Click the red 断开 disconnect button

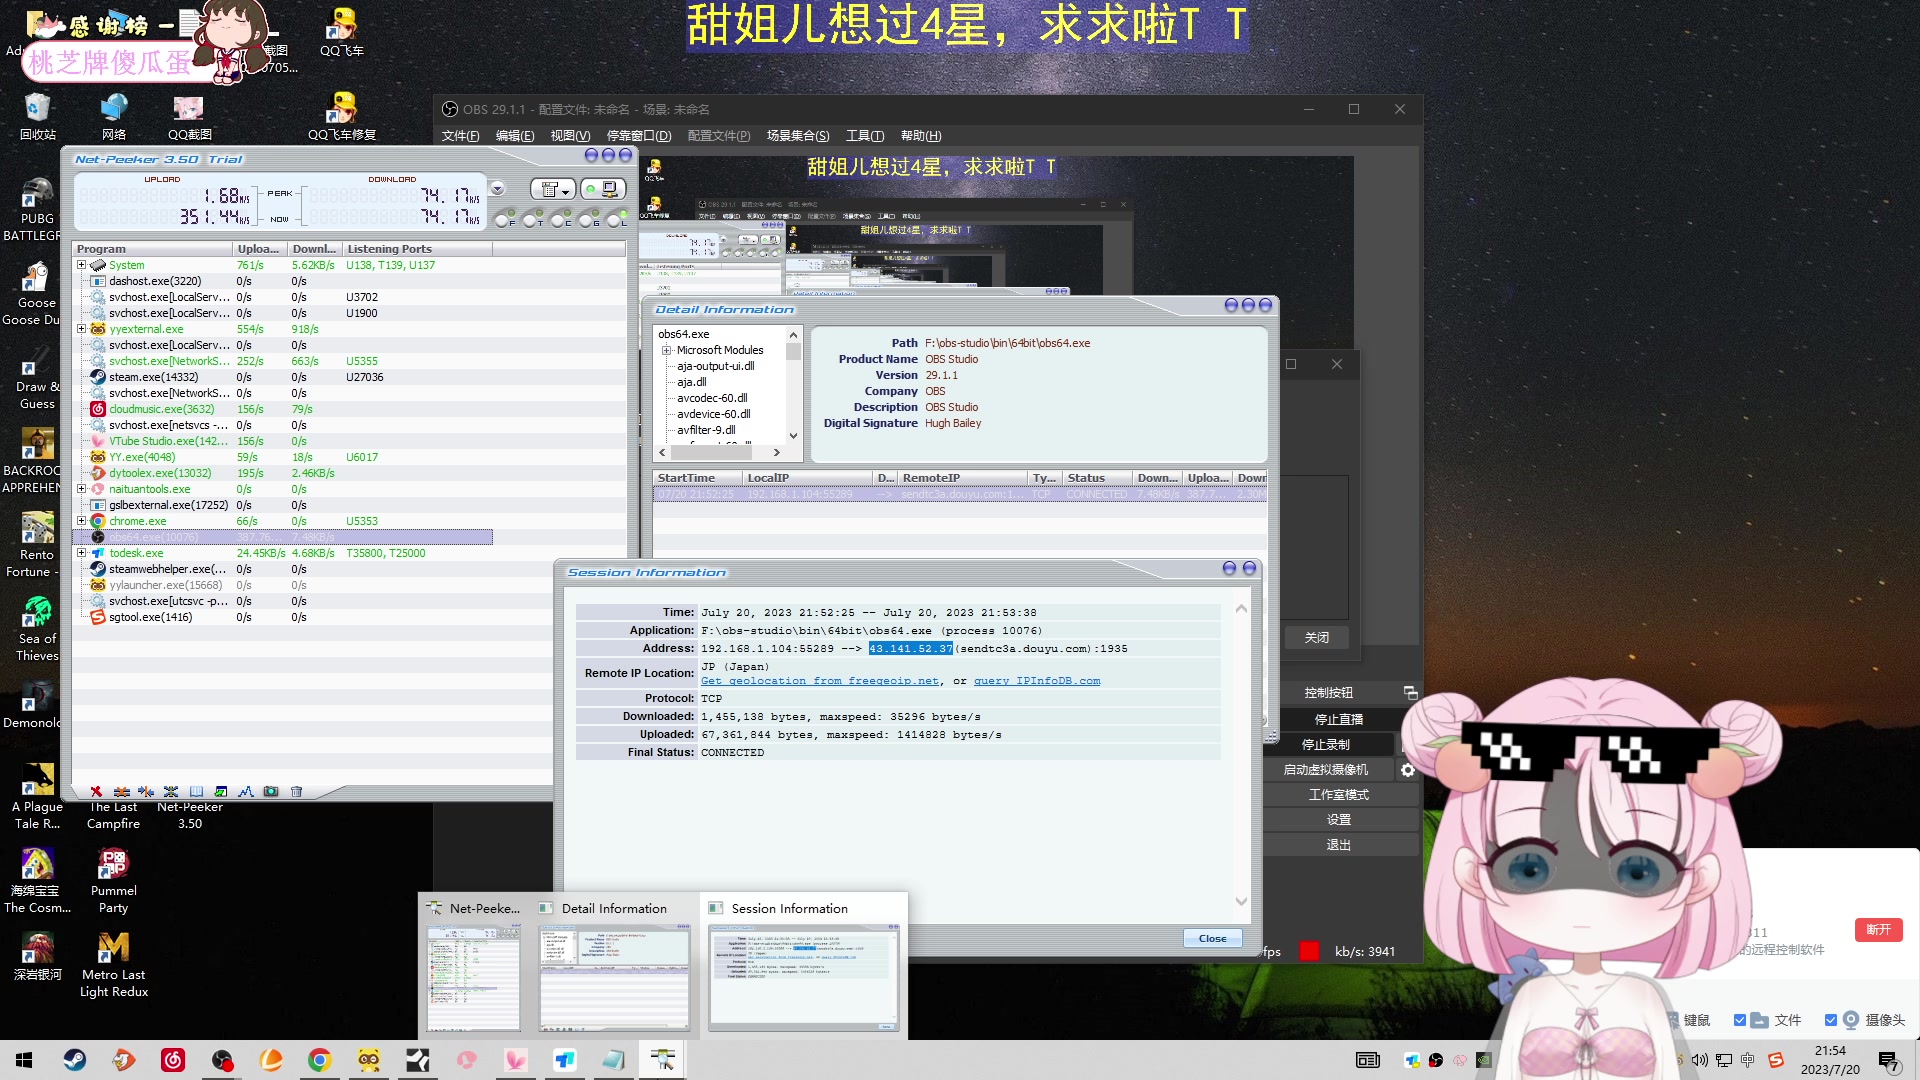pyautogui.click(x=1878, y=930)
